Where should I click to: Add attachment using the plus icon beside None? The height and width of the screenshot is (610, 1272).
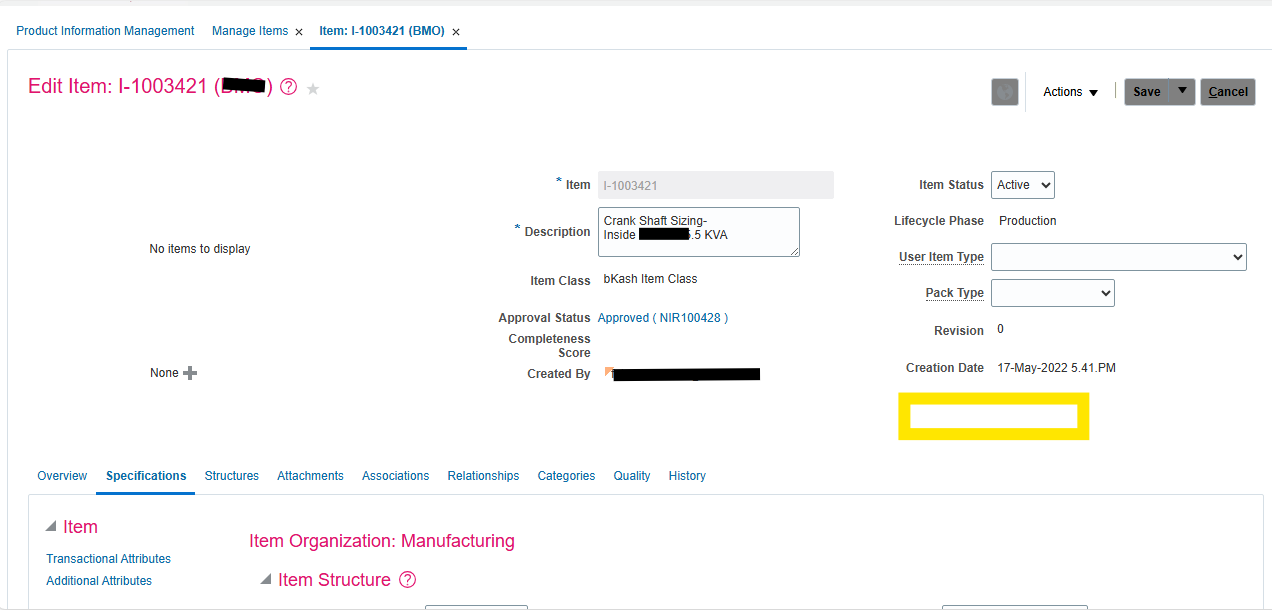point(190,373)
